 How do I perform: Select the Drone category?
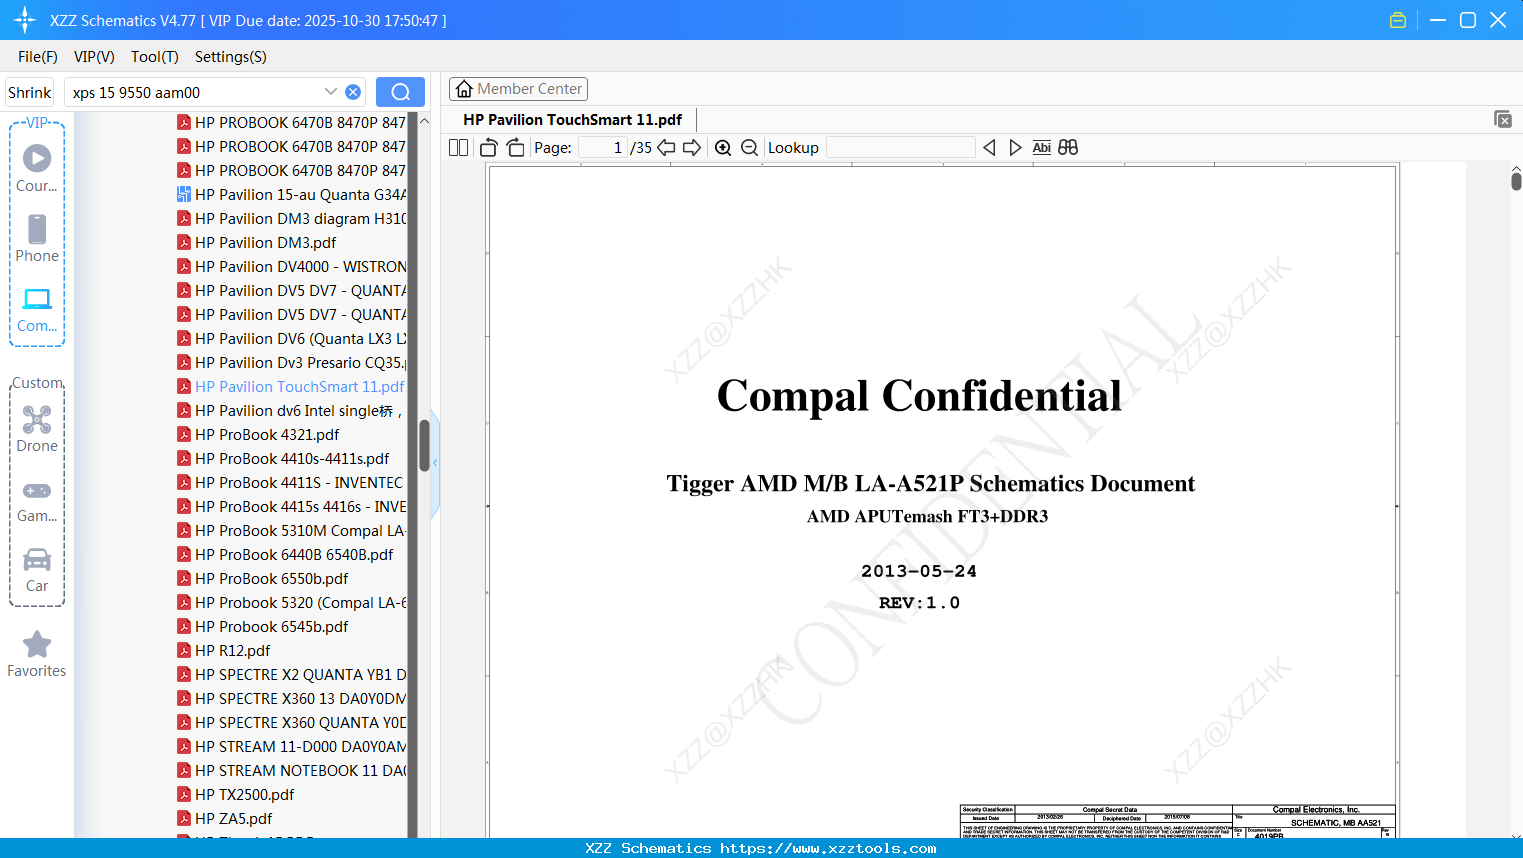coord(37,429)
